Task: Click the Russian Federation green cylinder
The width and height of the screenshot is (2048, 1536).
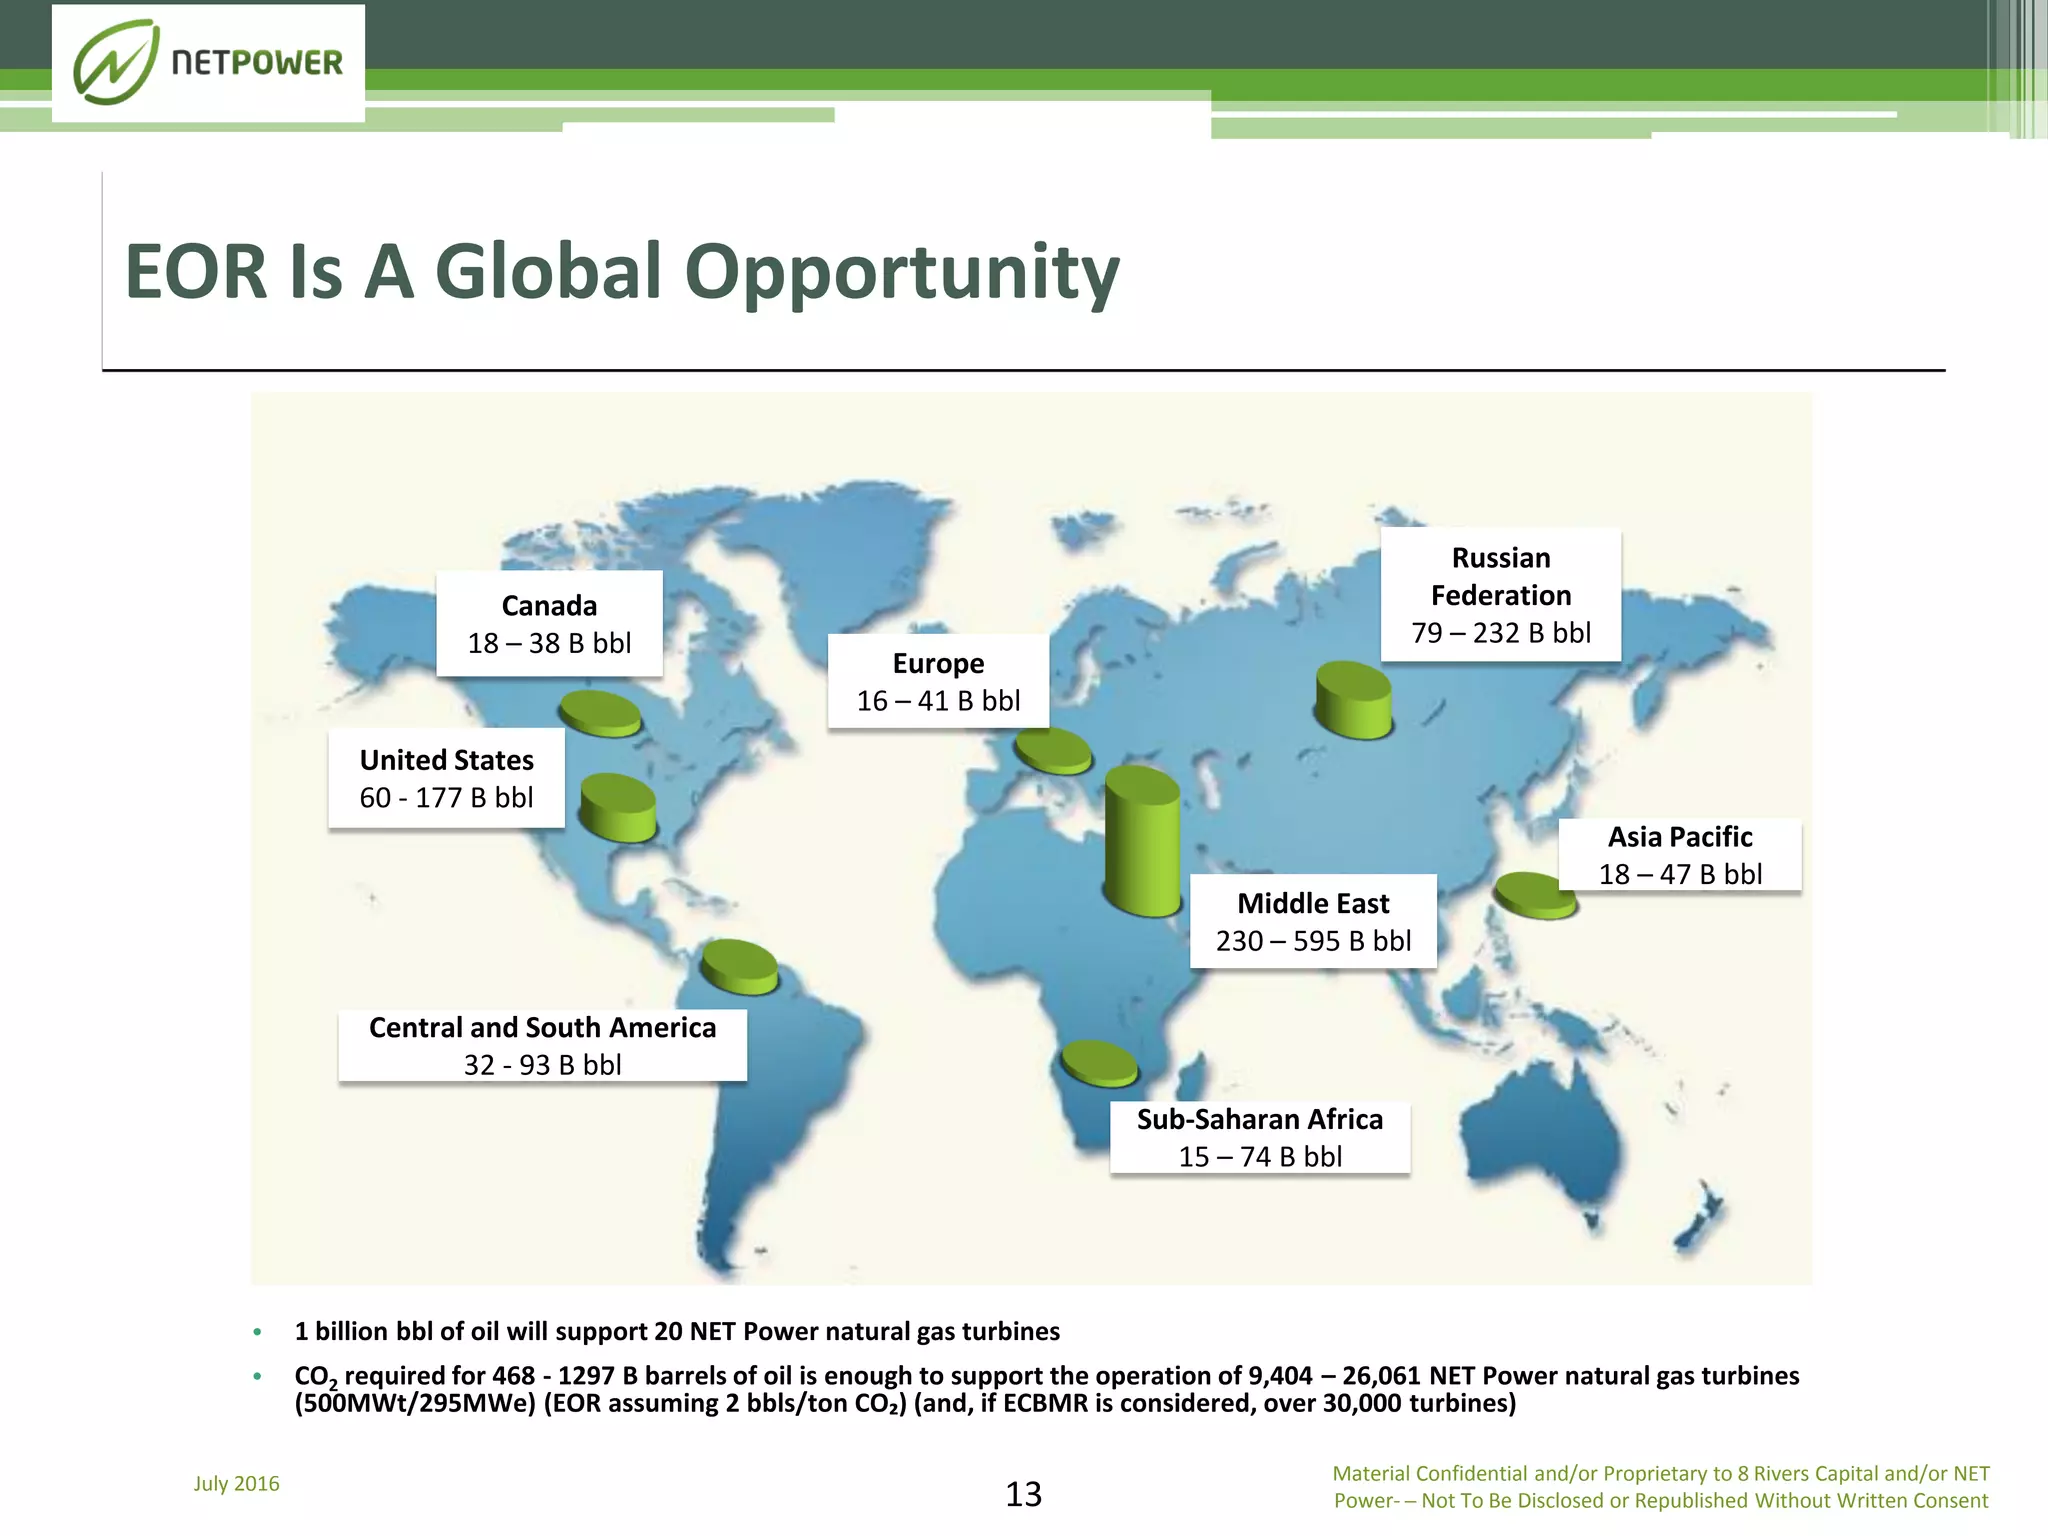Action: [1353, 701]
